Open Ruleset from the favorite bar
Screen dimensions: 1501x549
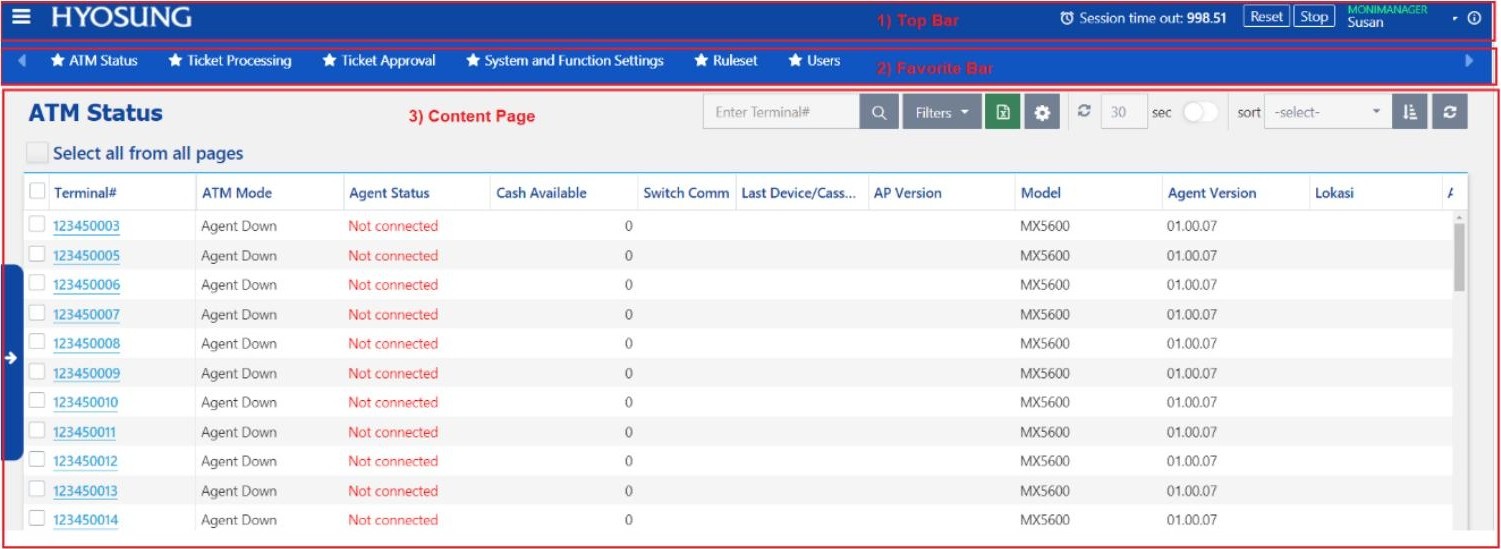pyautogui.click(x=735, y=61)
